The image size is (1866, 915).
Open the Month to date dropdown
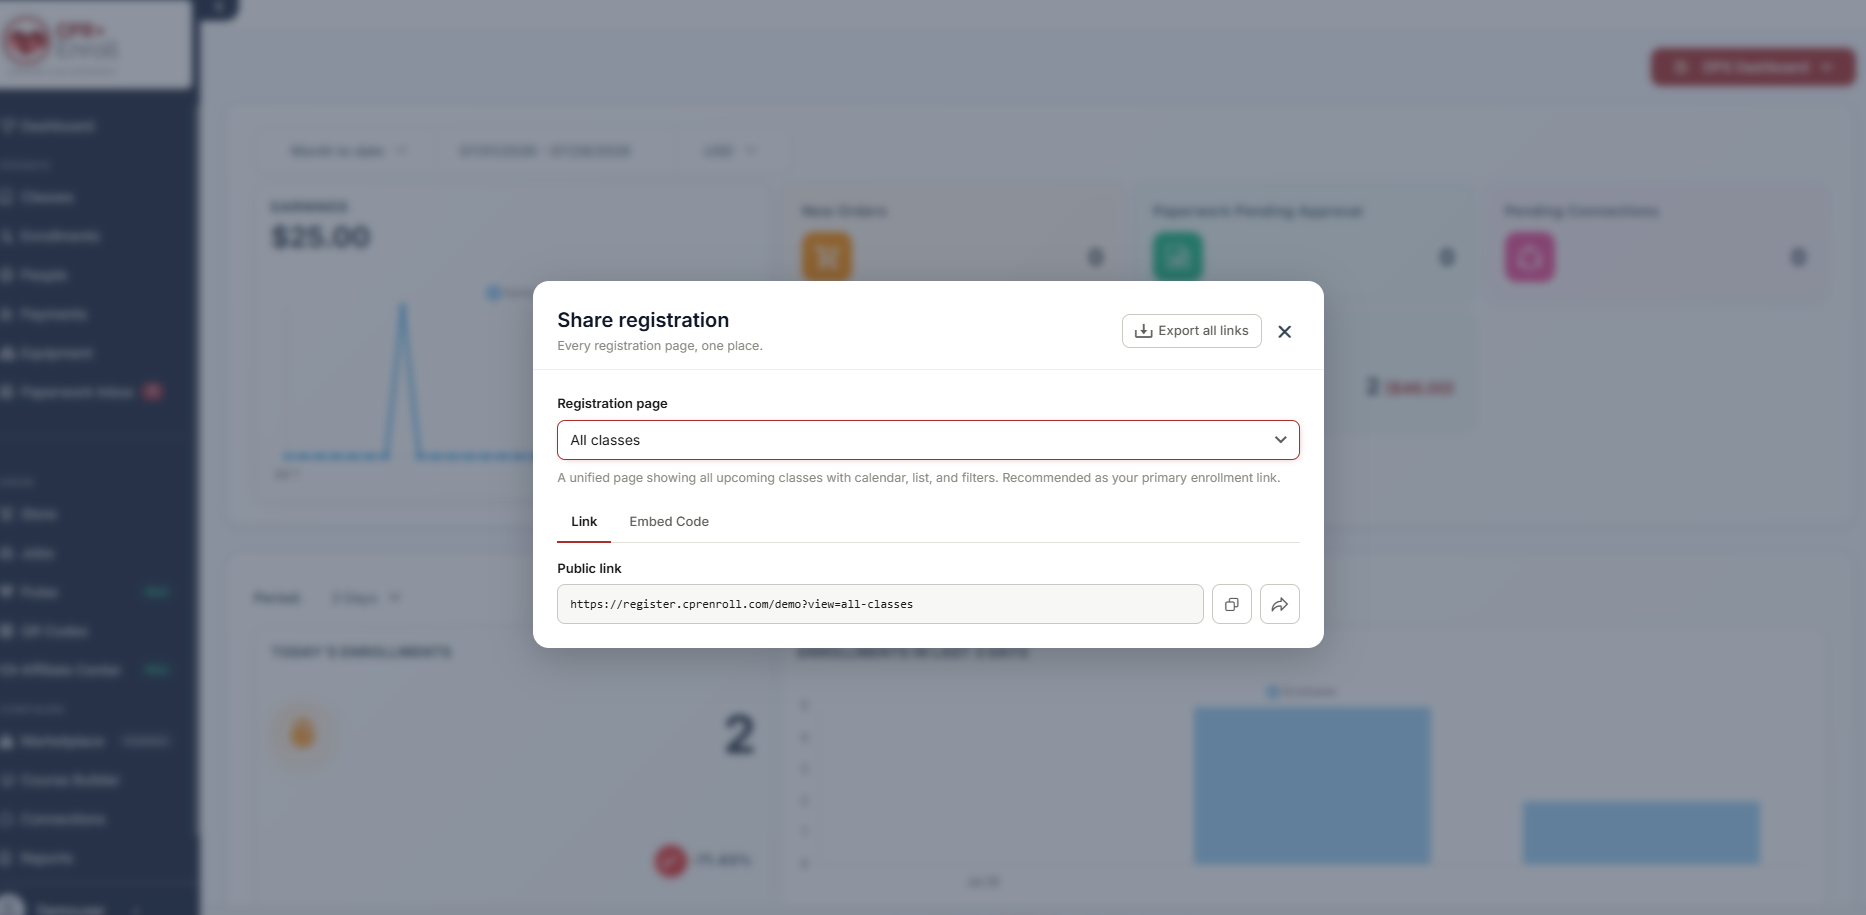click(x=348, y=151)
